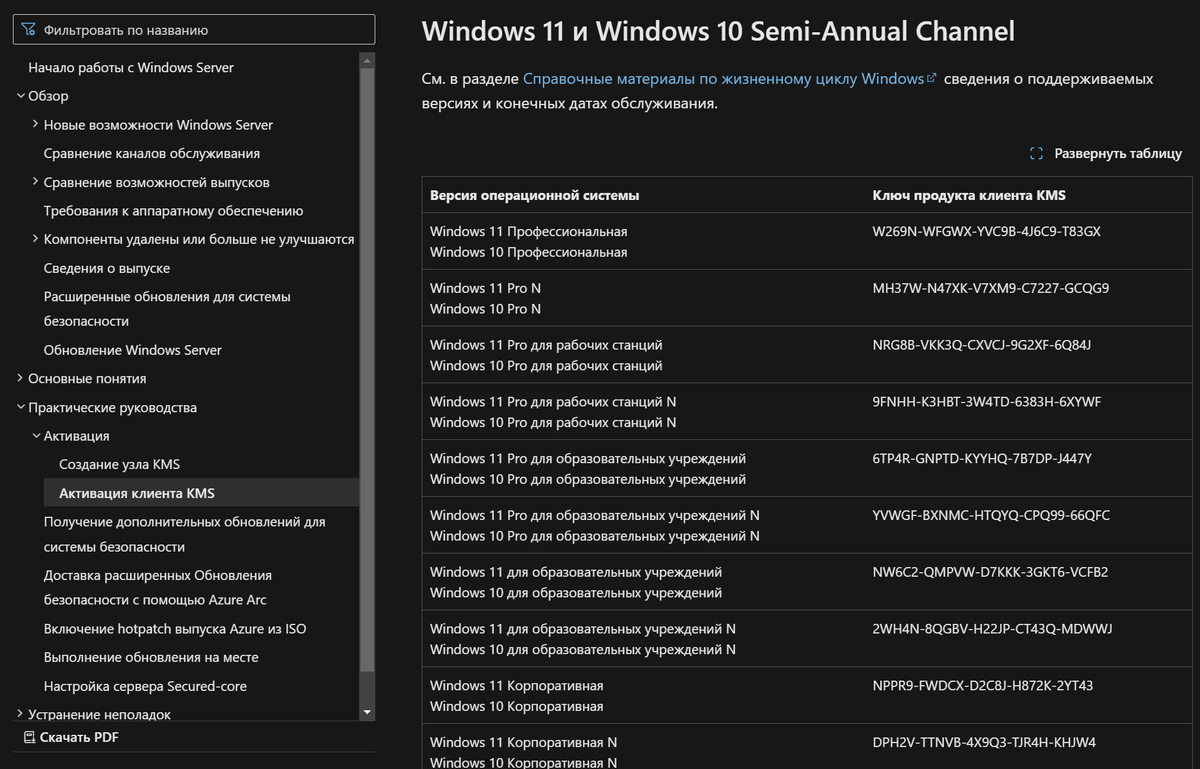
Task: Click the expand table icon
Action: click(x=1036, y=154)
